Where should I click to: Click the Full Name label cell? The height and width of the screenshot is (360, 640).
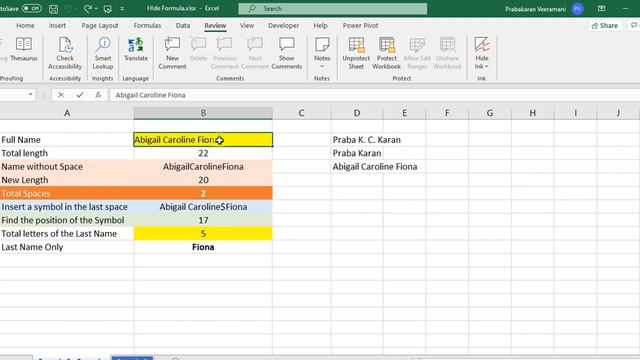point(67,140)
